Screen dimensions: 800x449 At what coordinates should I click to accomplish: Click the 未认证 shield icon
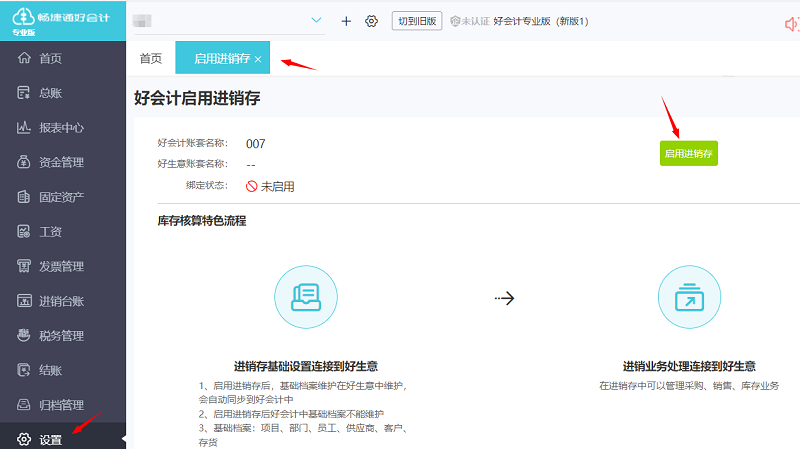click(x=455, y=21)
